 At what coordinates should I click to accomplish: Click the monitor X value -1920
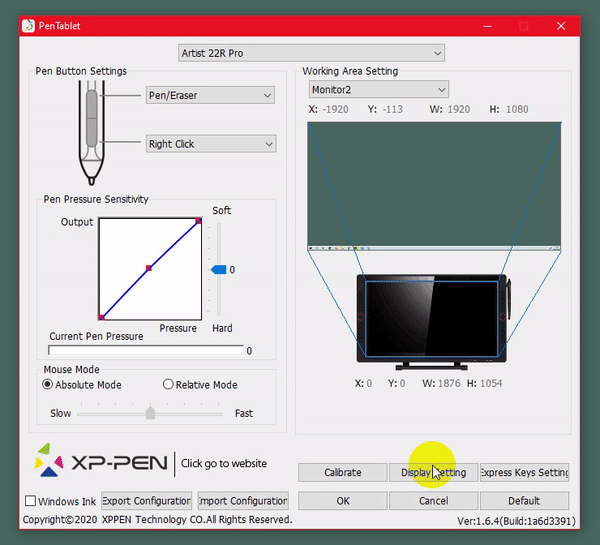(336, 109)
